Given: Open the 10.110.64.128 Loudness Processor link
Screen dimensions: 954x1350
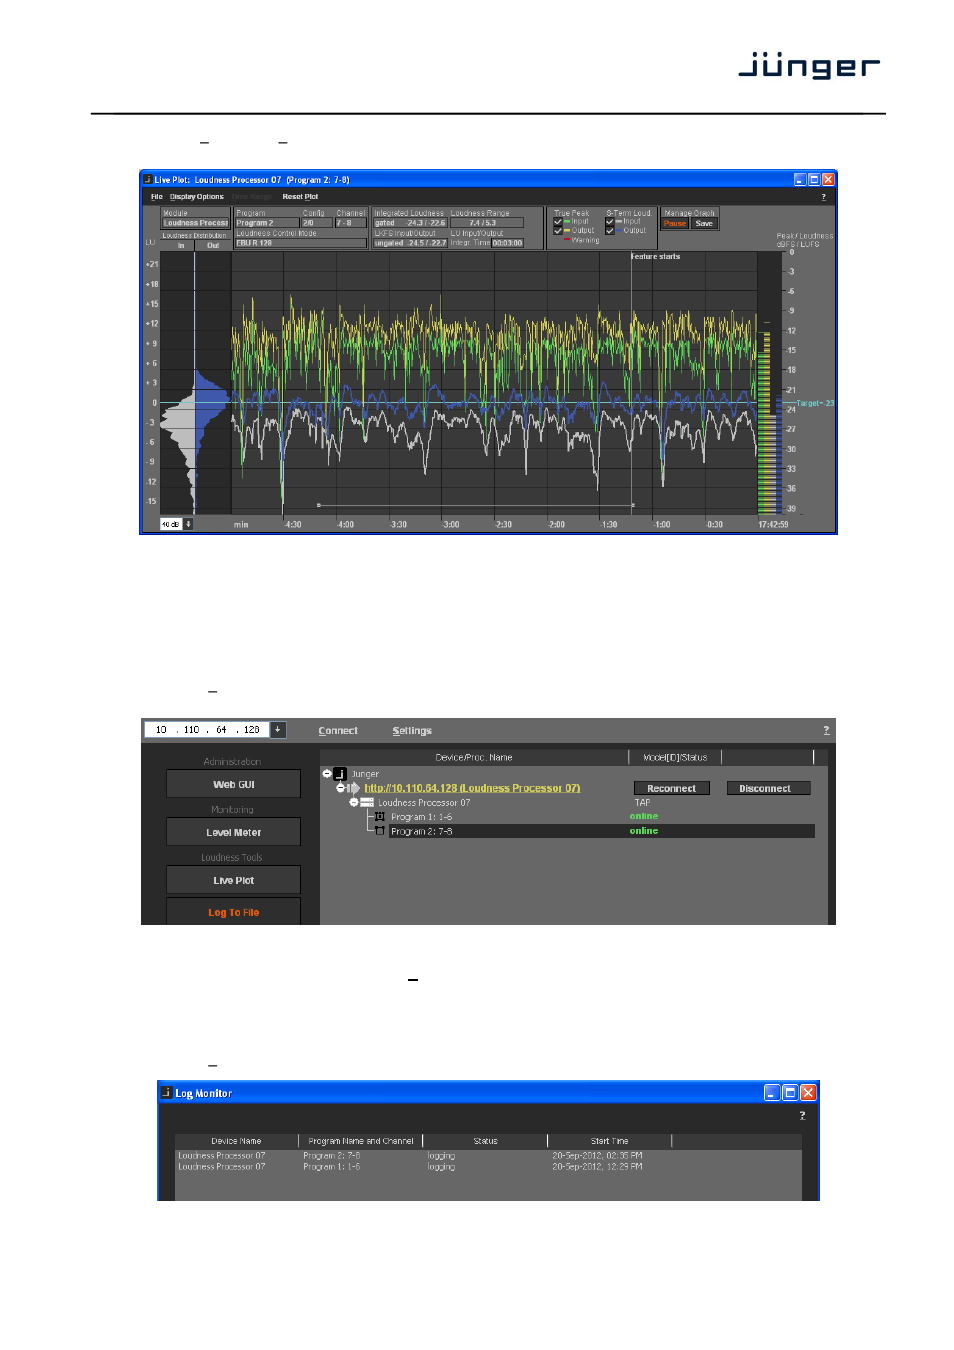Looking at the screenshot, I should pyautogui.click(x=472, y=788).
